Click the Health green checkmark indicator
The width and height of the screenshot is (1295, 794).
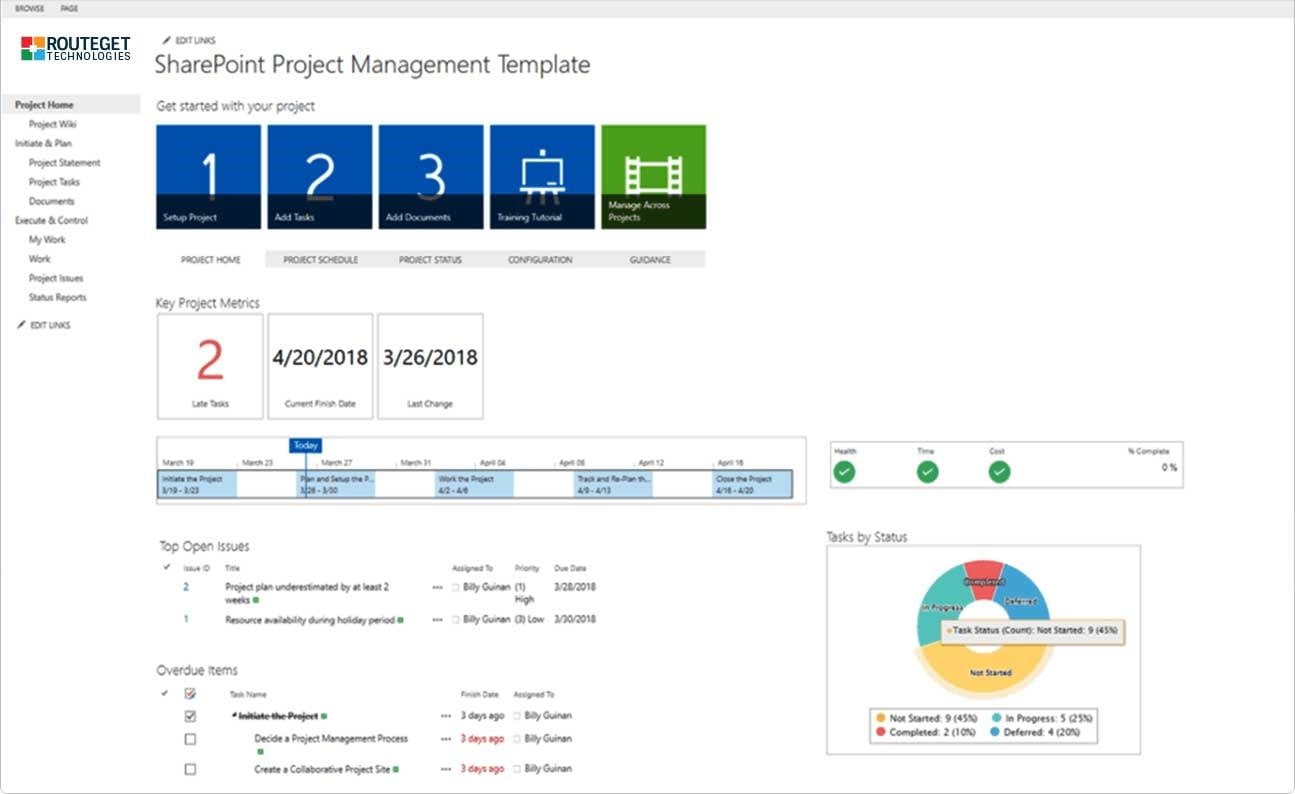(x=845, y=472)
